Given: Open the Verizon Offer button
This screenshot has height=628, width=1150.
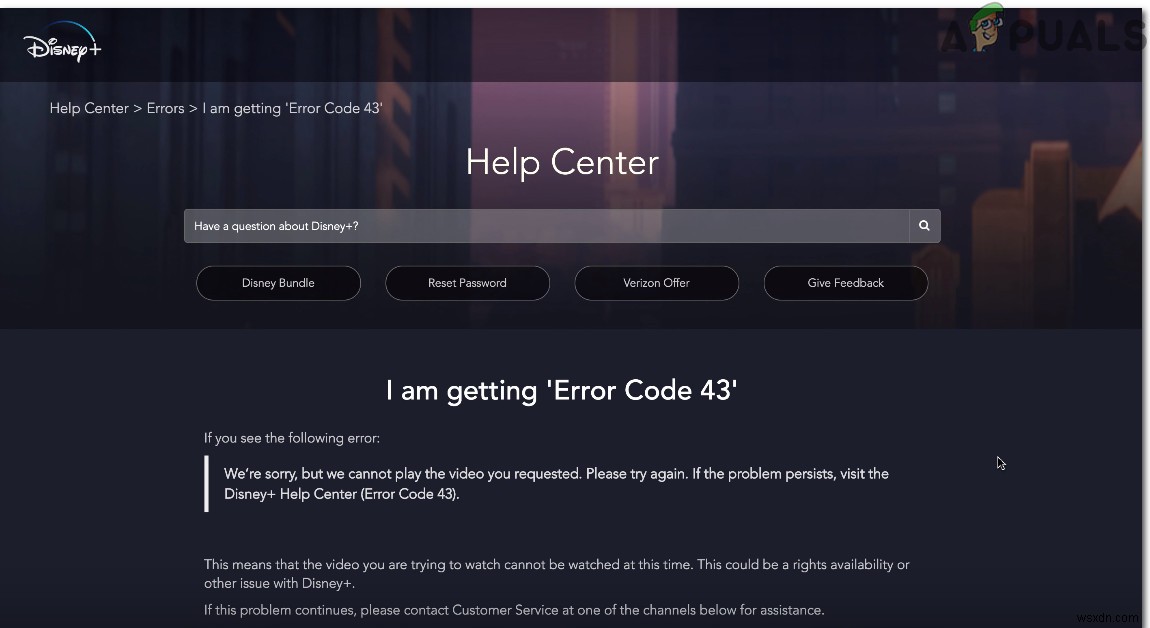Looking at the screenshot, I should (x=656, y=283).
